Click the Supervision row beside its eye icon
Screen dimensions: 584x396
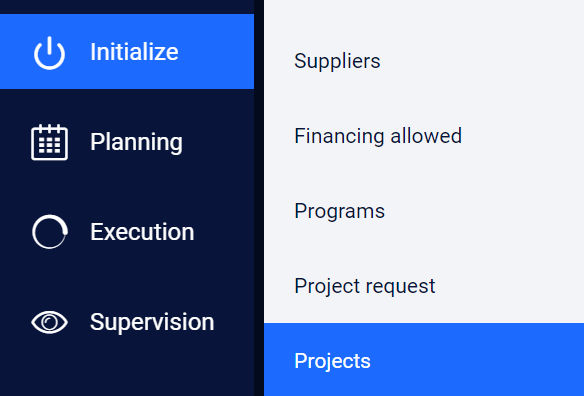127,322
